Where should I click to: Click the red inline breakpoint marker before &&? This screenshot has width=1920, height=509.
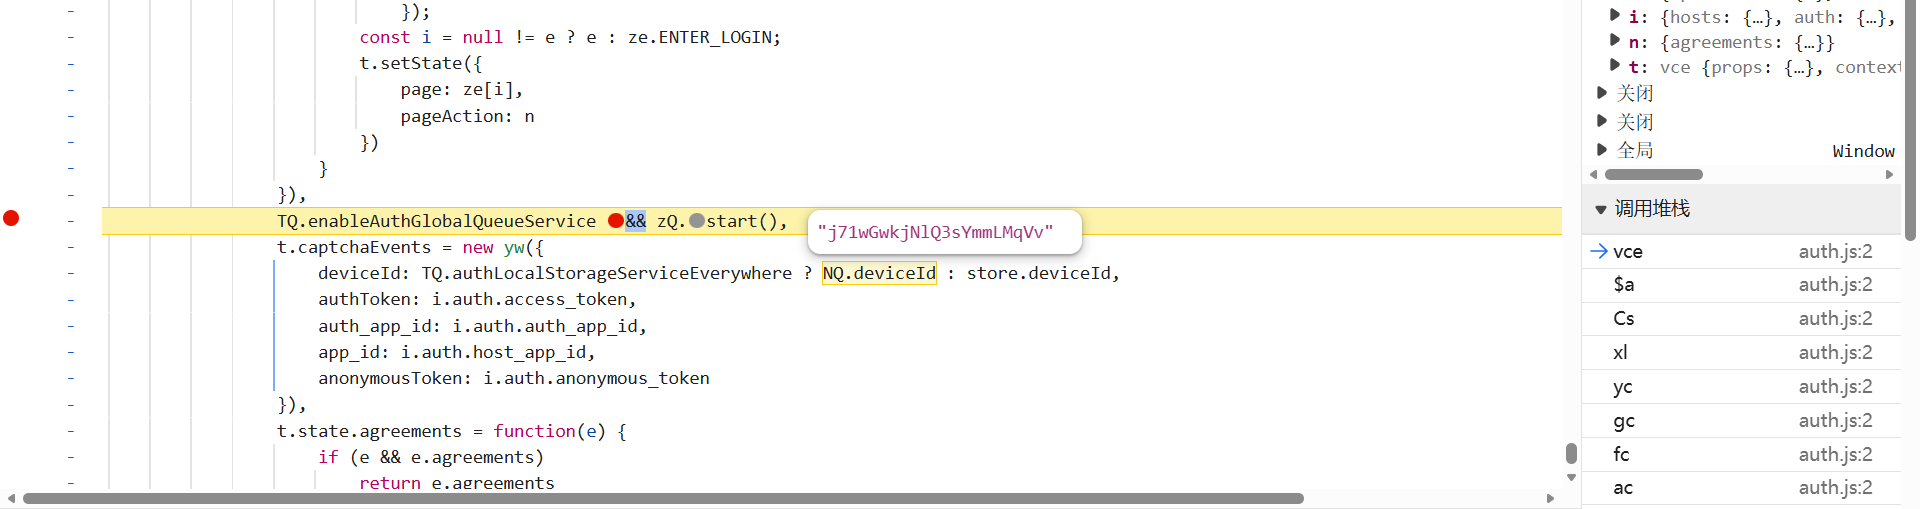point(616,221)
